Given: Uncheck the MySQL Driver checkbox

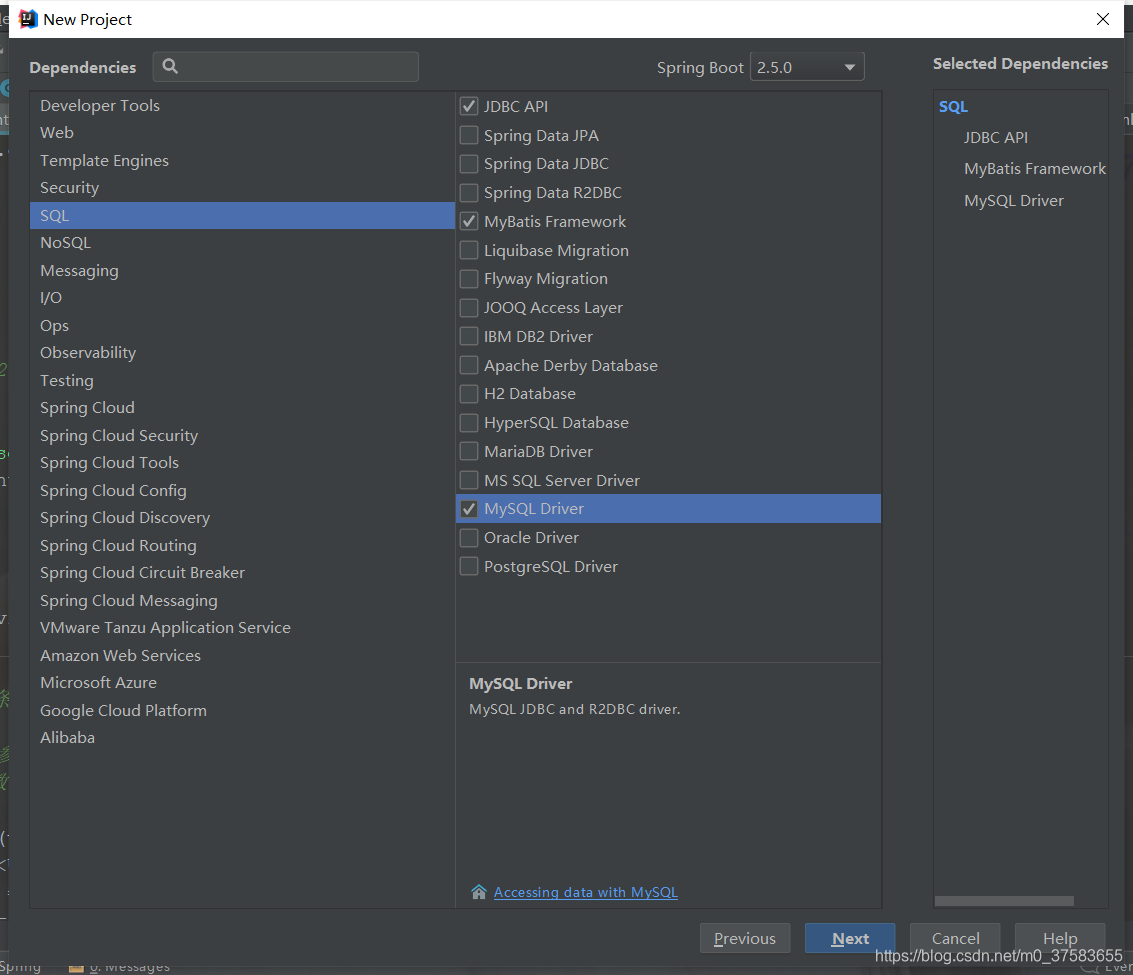Looking at the screenshot, I should [469, 509].
